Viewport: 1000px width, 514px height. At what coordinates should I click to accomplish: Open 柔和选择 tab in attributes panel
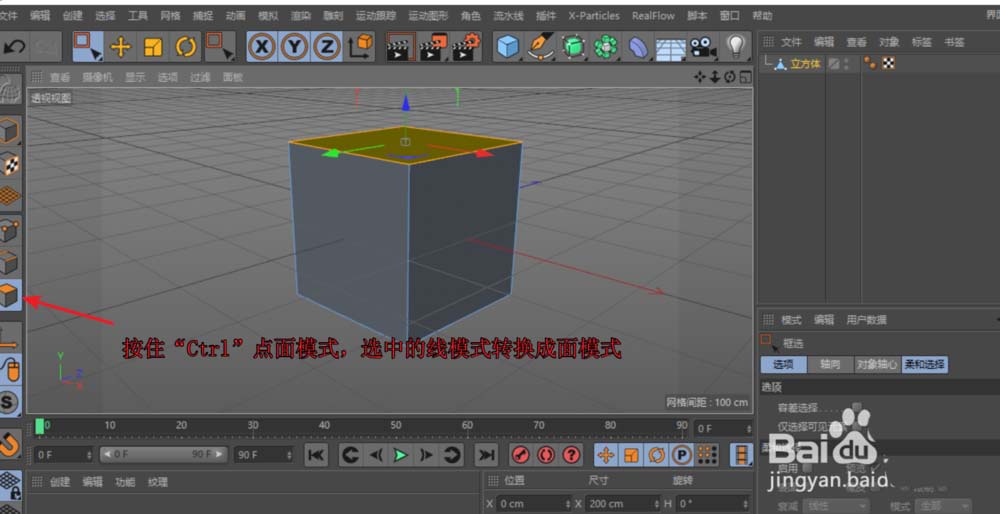pyautogui.click(x=925, y=365)
